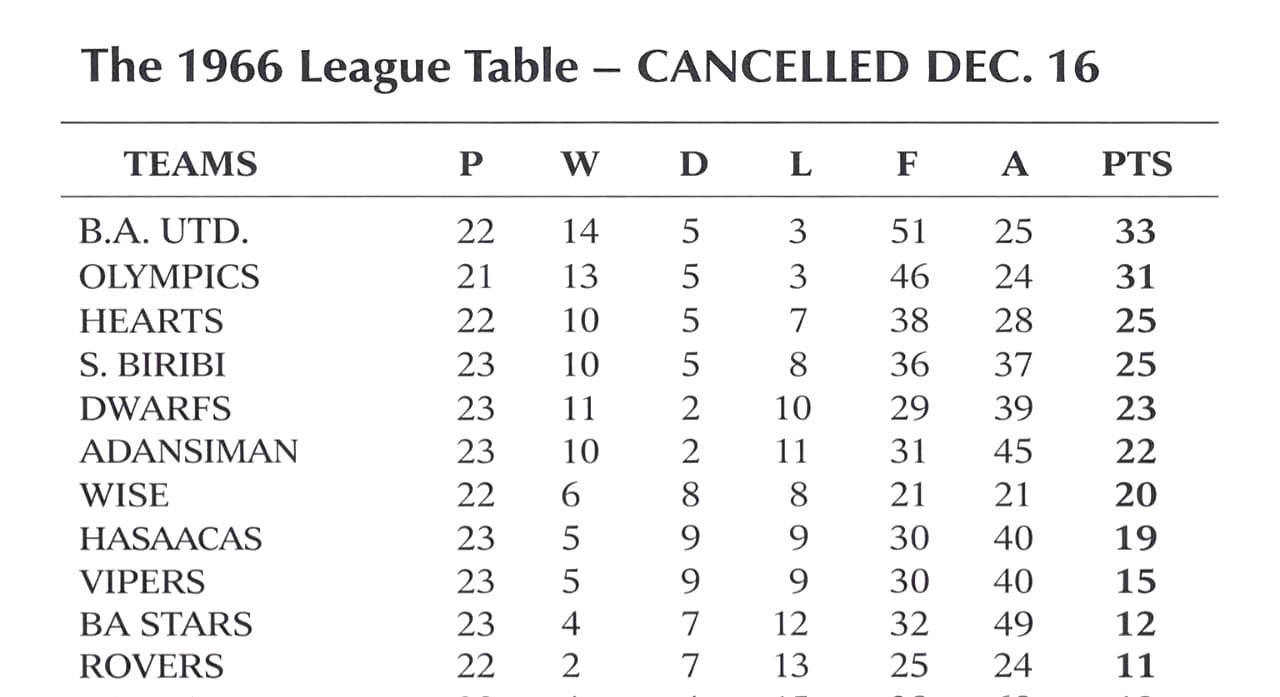The height and width of the screenshot is (697, 1280).
Task: Click the HASAACAS team name
Action: click(170, 539)
